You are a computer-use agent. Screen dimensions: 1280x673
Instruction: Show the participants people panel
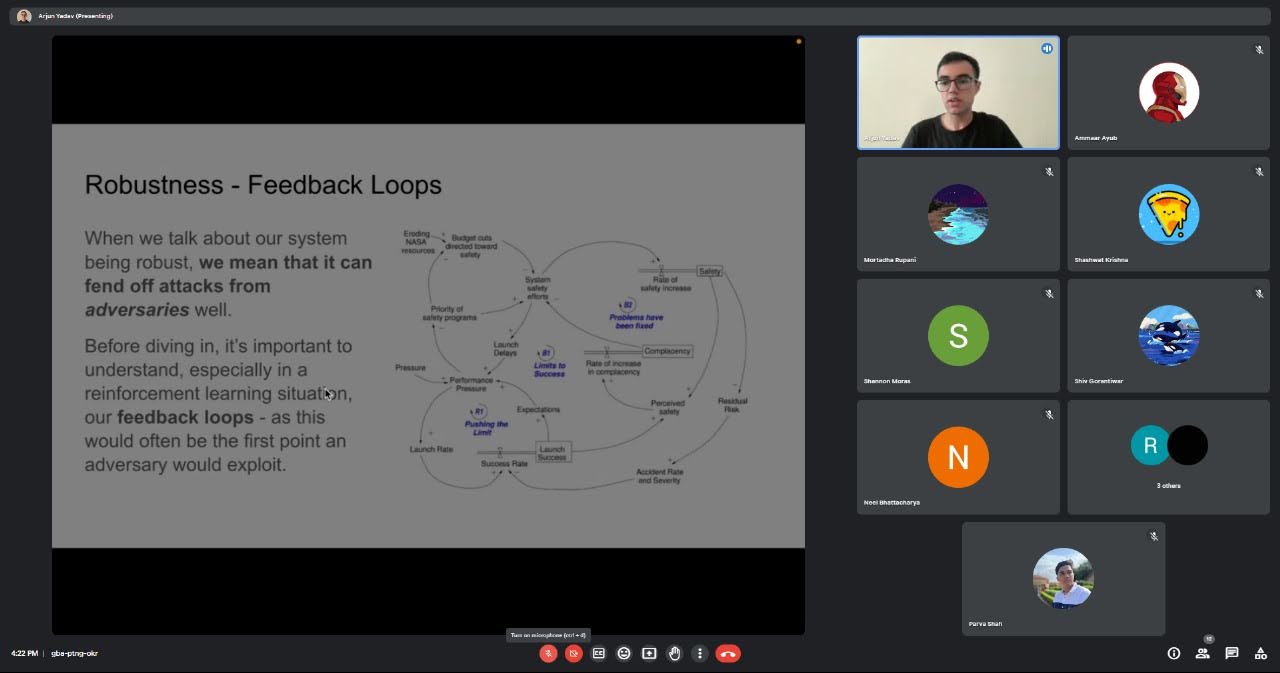coord(1203,653)
